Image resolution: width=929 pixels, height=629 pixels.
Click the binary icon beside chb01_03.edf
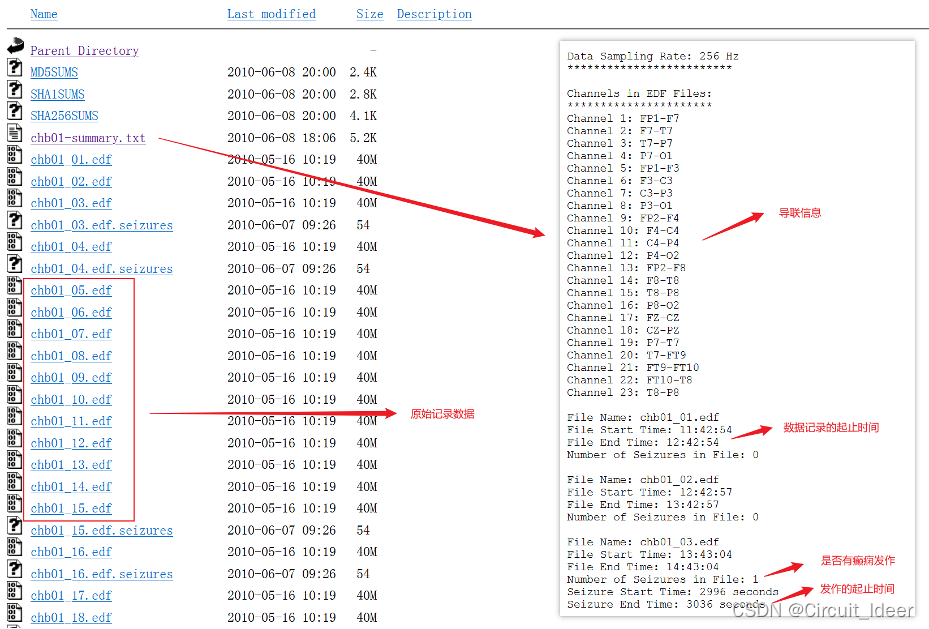tap(15, 198)
